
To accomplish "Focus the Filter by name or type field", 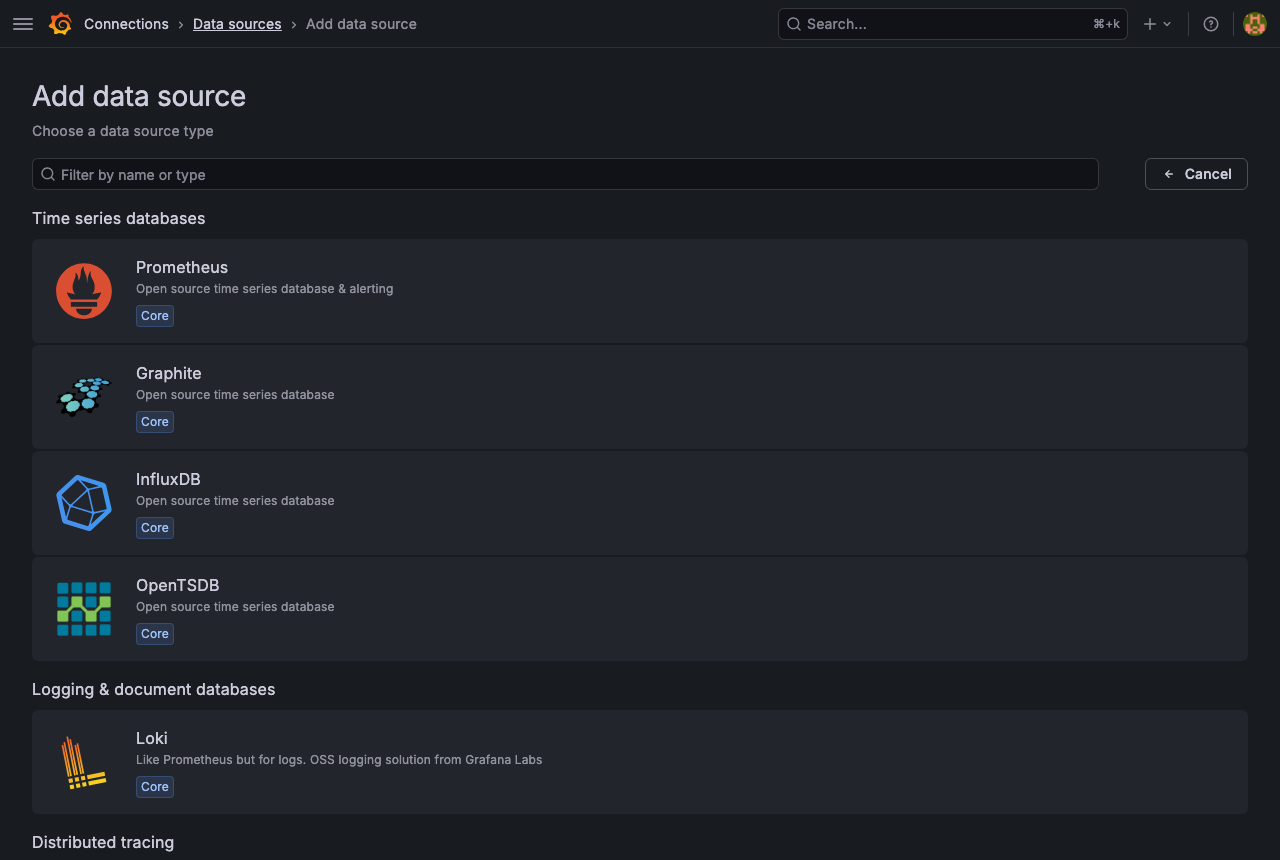I will 565,174.
